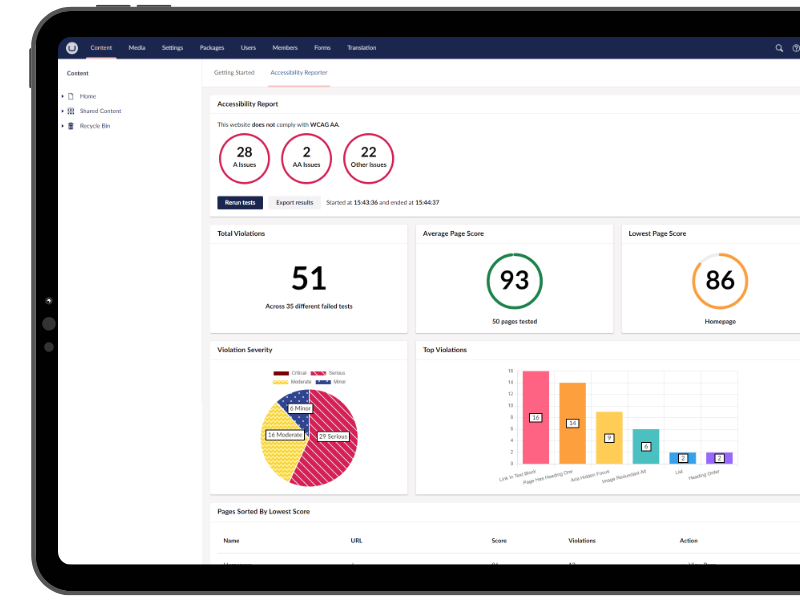Click the Rerun tests button
800x600 pixels.
pos(239,202)
